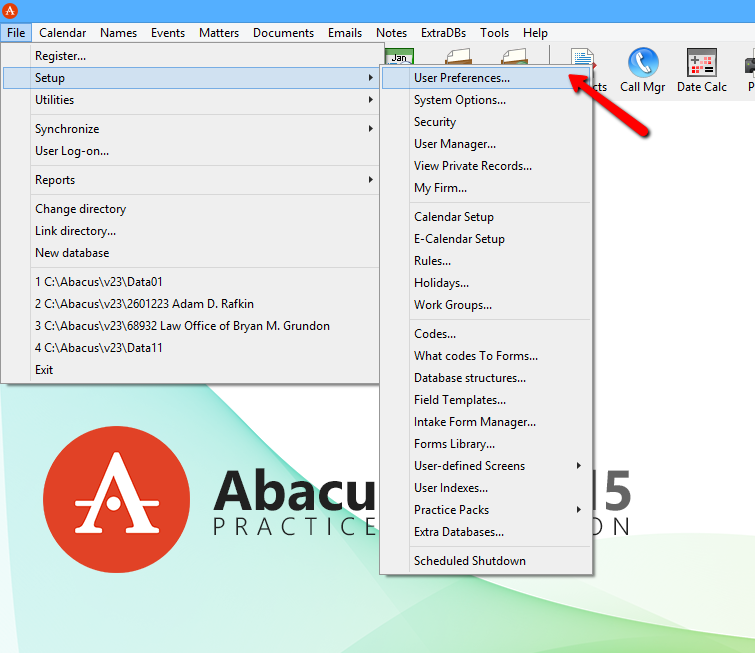Open the Help menu
This screenshot has height=653, width=755.
pos(535,33)
